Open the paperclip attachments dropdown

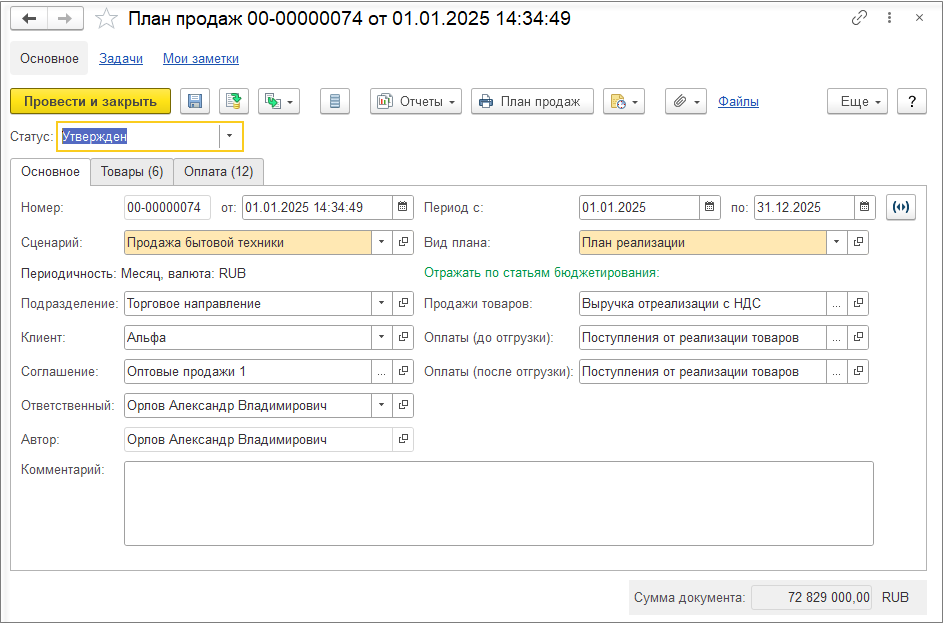686,102
